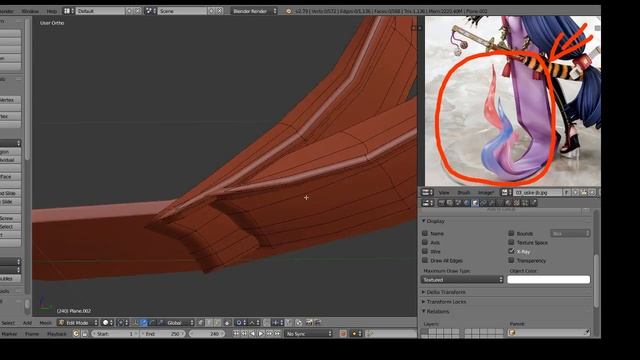
Task: Open the Select menu in 3D view header
Action: tap(8, 323)
